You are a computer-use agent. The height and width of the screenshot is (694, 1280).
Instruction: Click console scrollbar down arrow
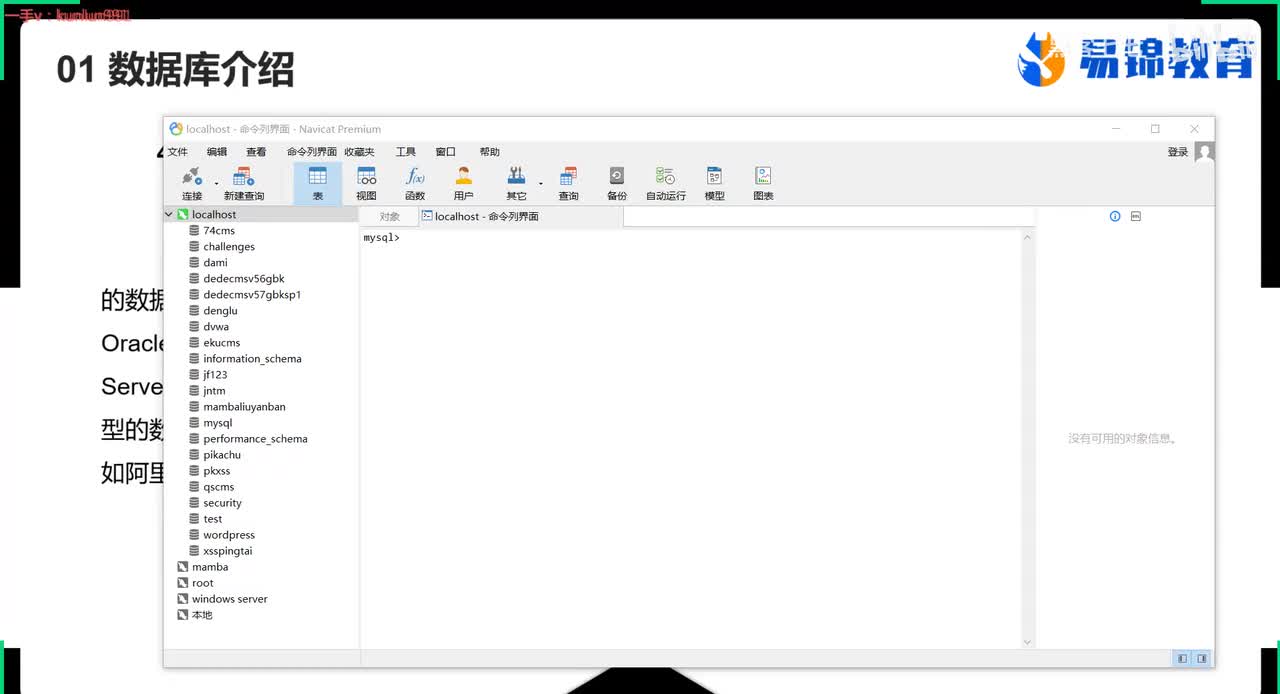pos(1027,642)
